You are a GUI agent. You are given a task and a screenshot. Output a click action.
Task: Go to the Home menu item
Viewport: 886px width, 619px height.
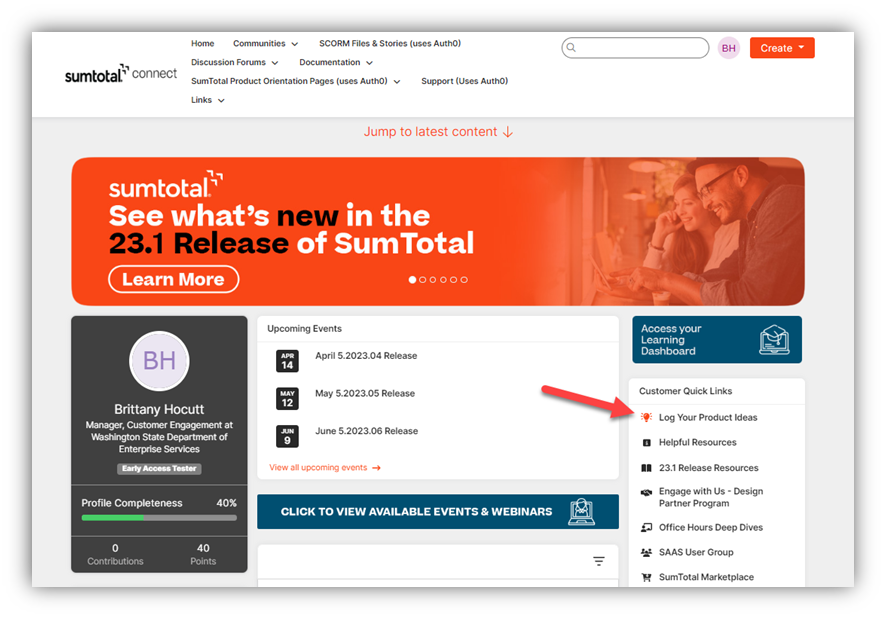coord(202,44)
